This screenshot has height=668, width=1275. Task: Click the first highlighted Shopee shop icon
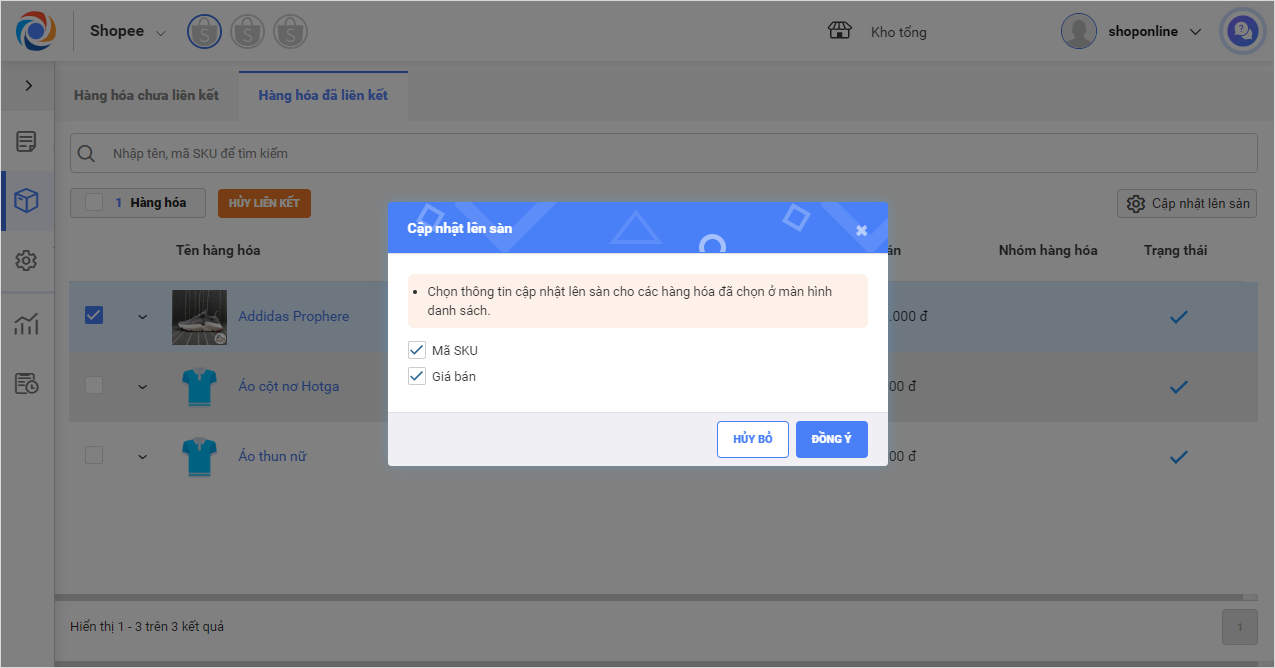[204, 32]
